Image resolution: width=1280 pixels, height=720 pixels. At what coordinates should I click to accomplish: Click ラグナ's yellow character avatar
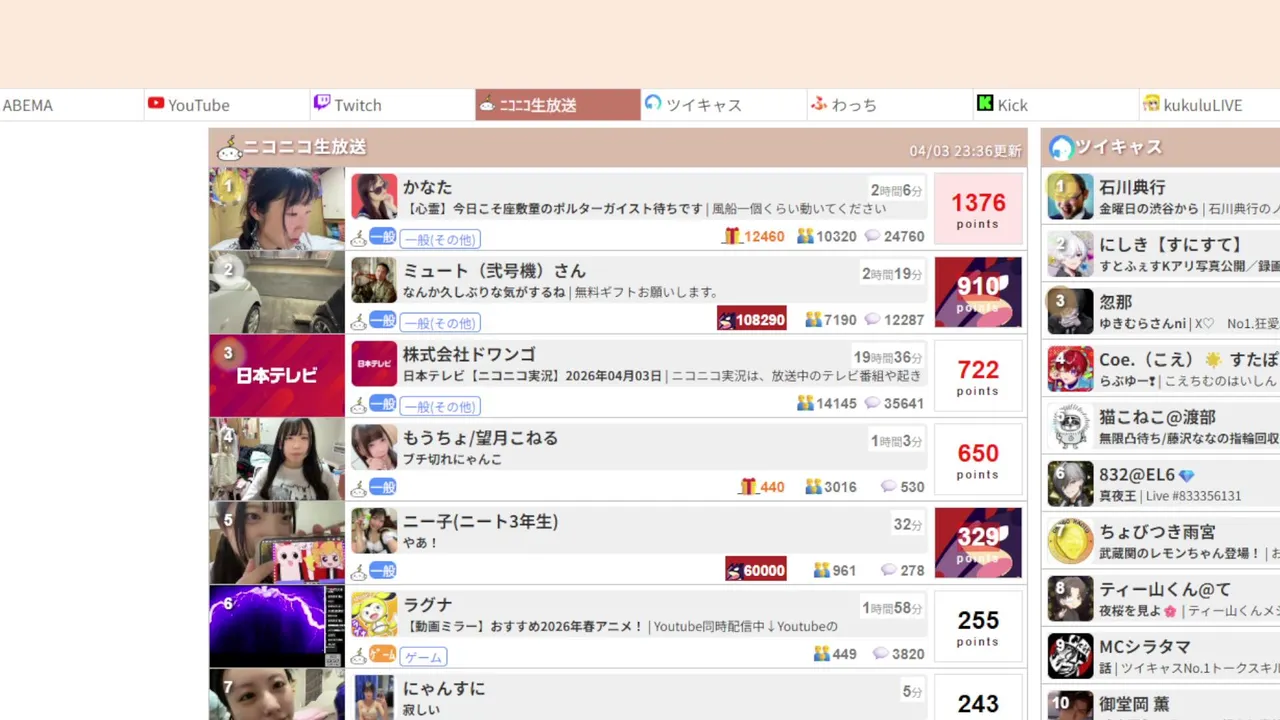[x=374, y=615]
